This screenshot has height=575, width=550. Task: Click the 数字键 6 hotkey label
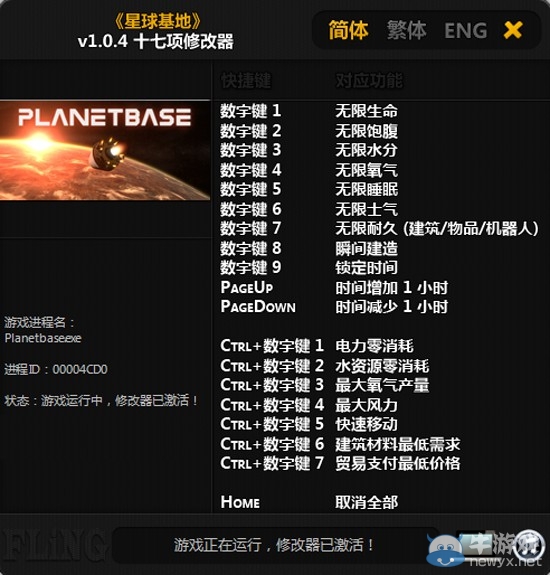pos(250,209)
